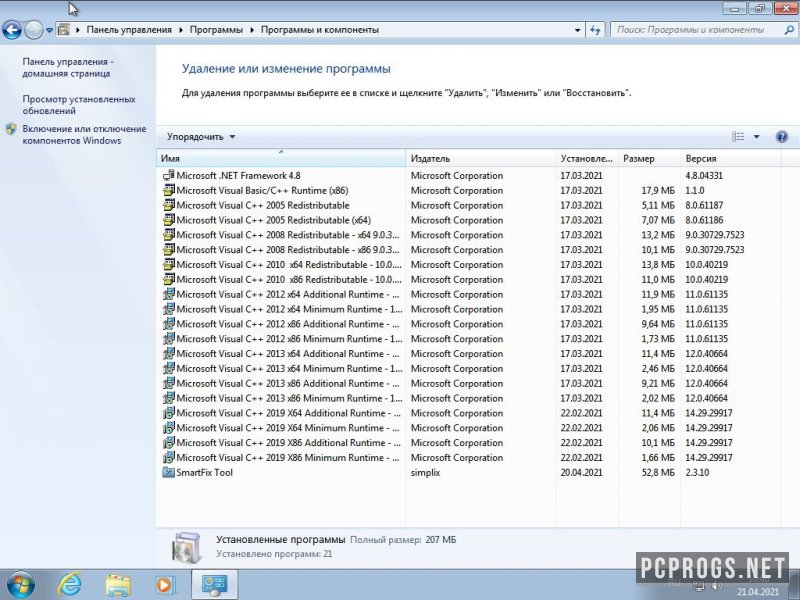
Task: Select Visual C++ 2008 x64 entry icon
Action: pyautogui.click(x=168, y=235)
